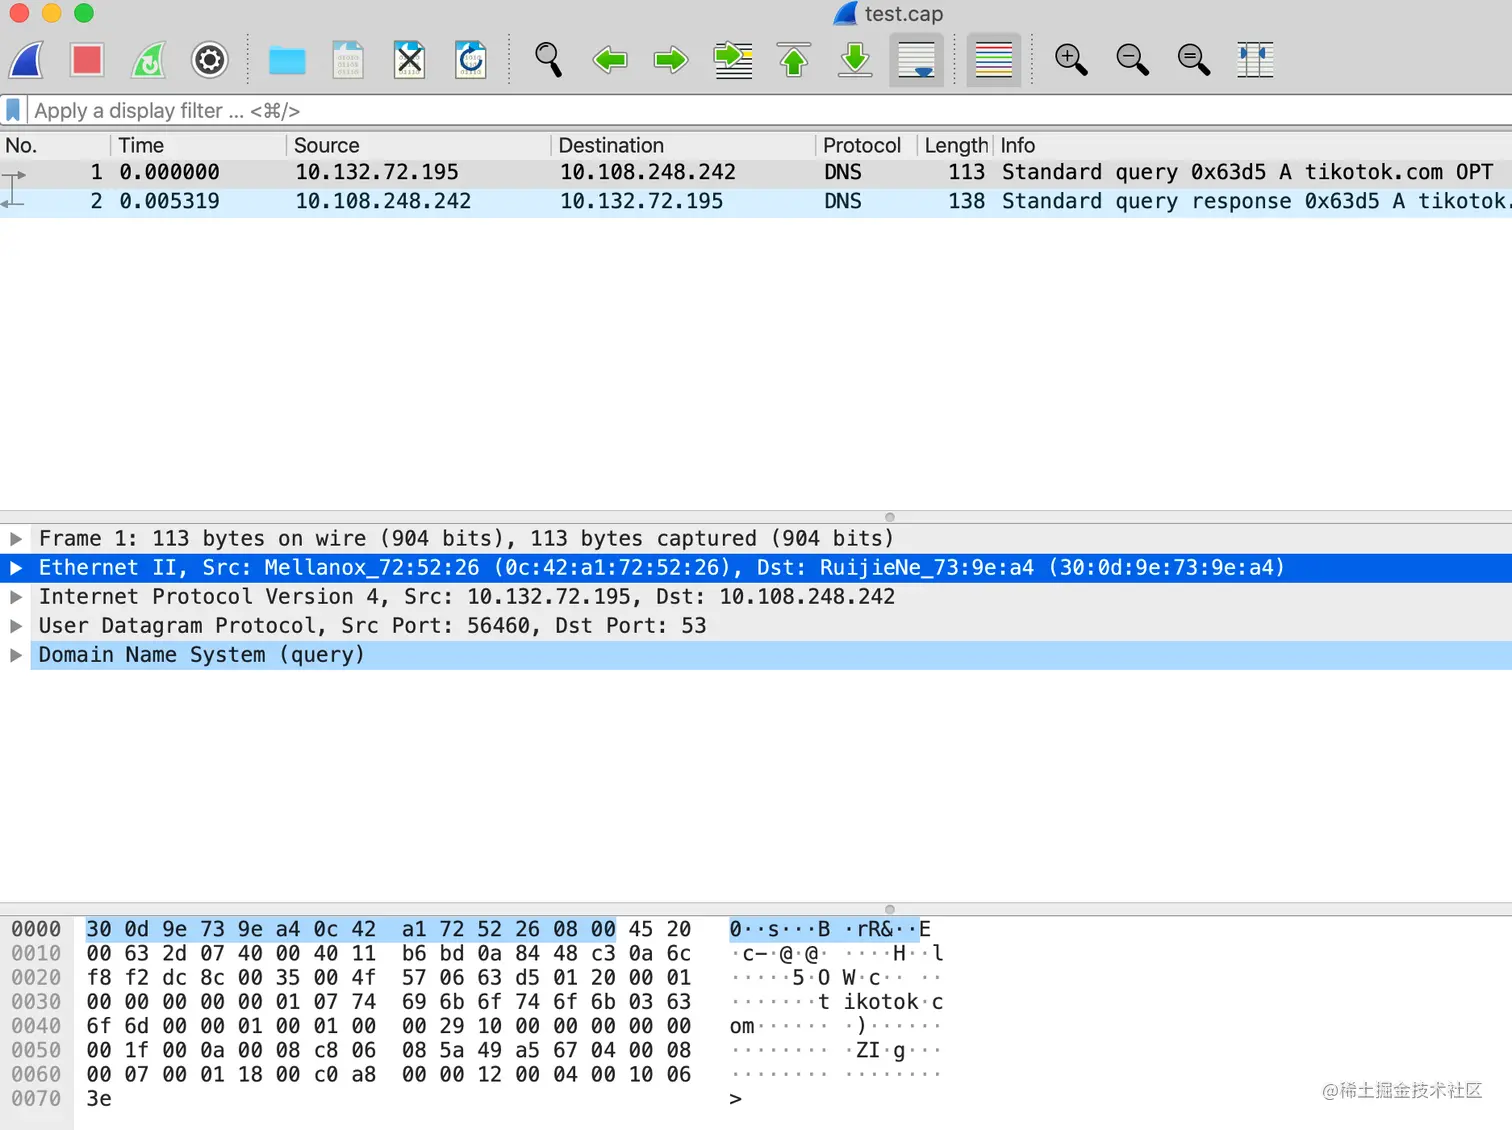Toggle auto-scroll during live capture

[x=916, y=60]
